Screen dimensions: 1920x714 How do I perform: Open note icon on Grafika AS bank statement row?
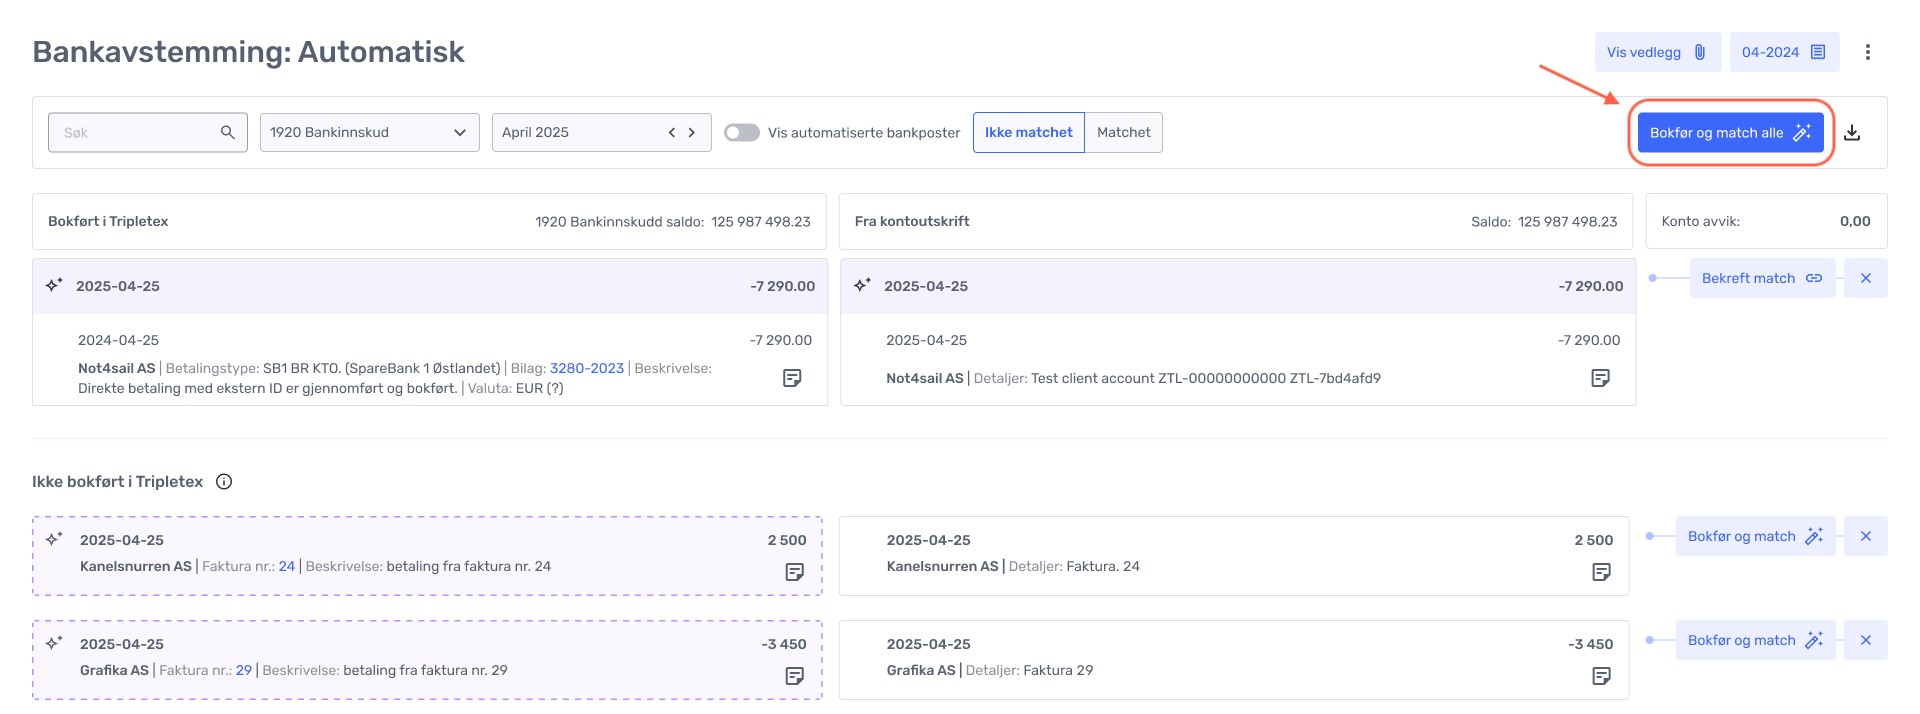(1601, 676)
